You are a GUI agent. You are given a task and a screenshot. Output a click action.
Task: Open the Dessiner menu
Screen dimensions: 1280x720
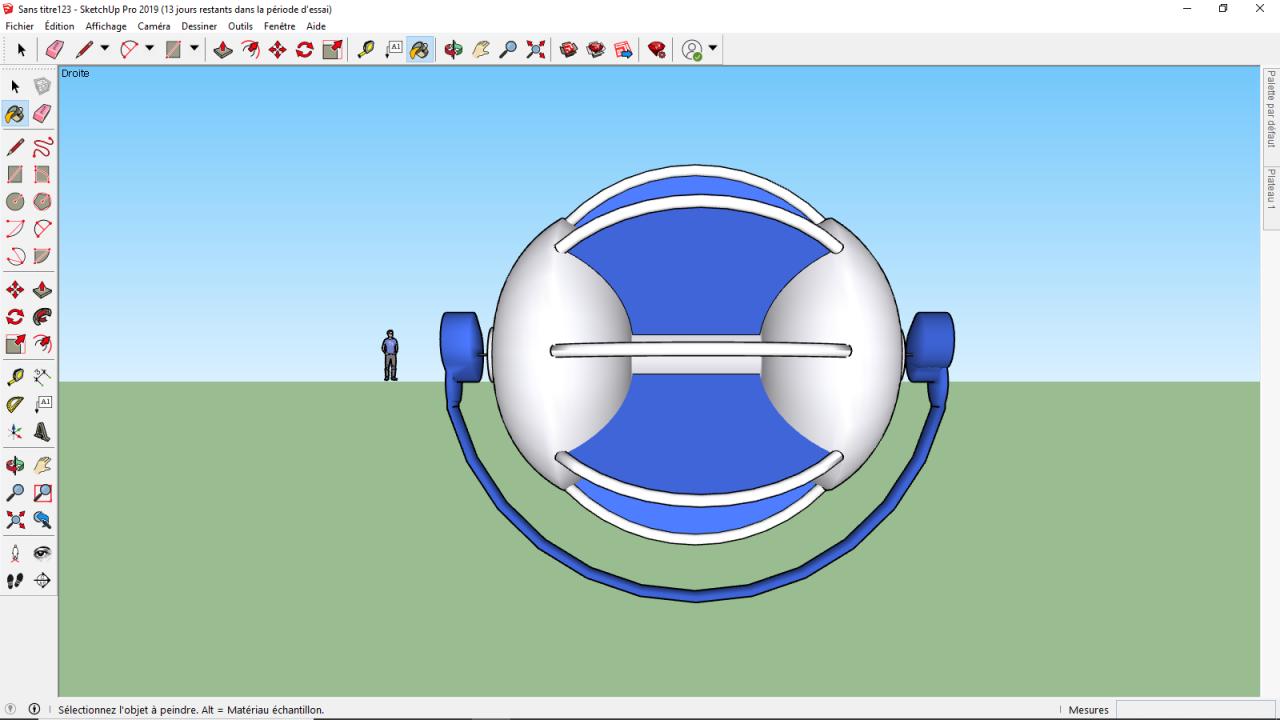click(199, 26)
